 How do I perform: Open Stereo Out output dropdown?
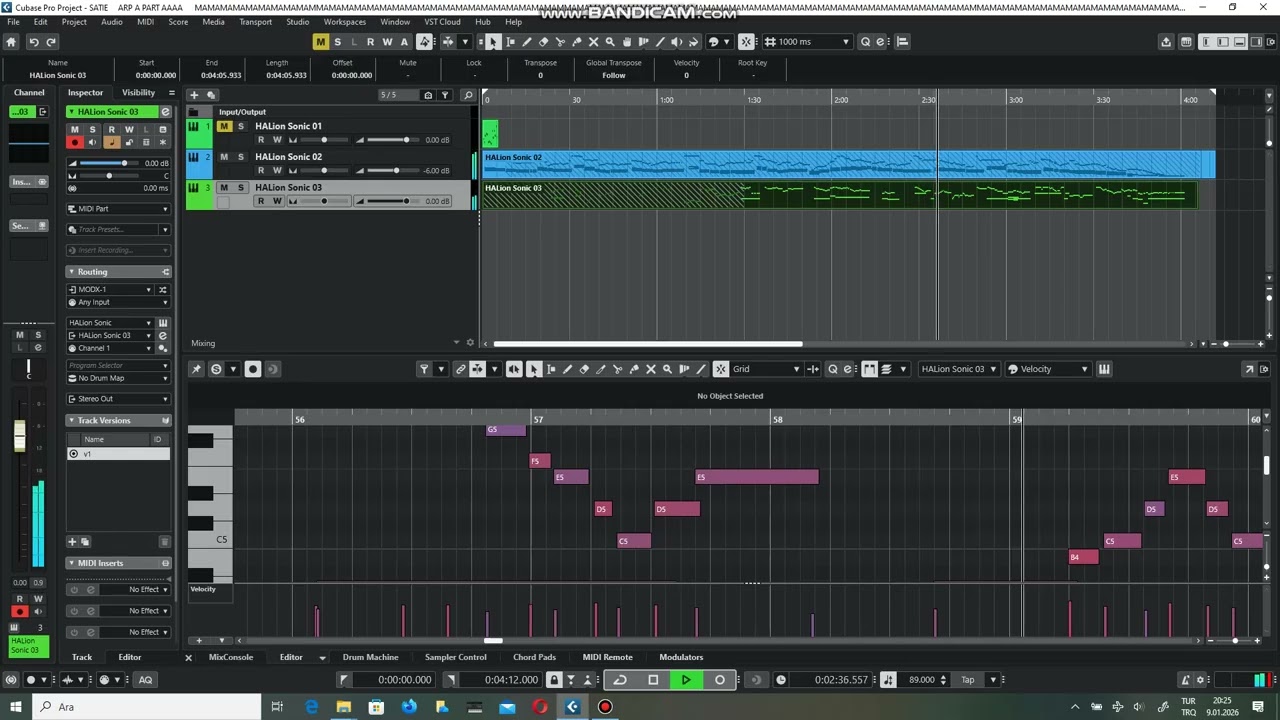pos(118,399)
